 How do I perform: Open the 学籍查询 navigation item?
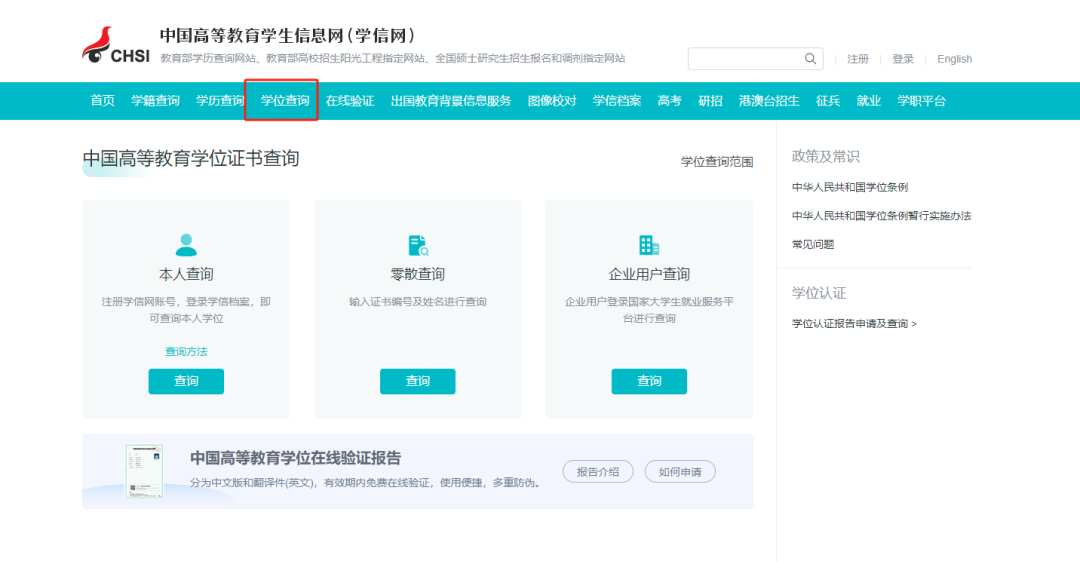tap(155, 101)
